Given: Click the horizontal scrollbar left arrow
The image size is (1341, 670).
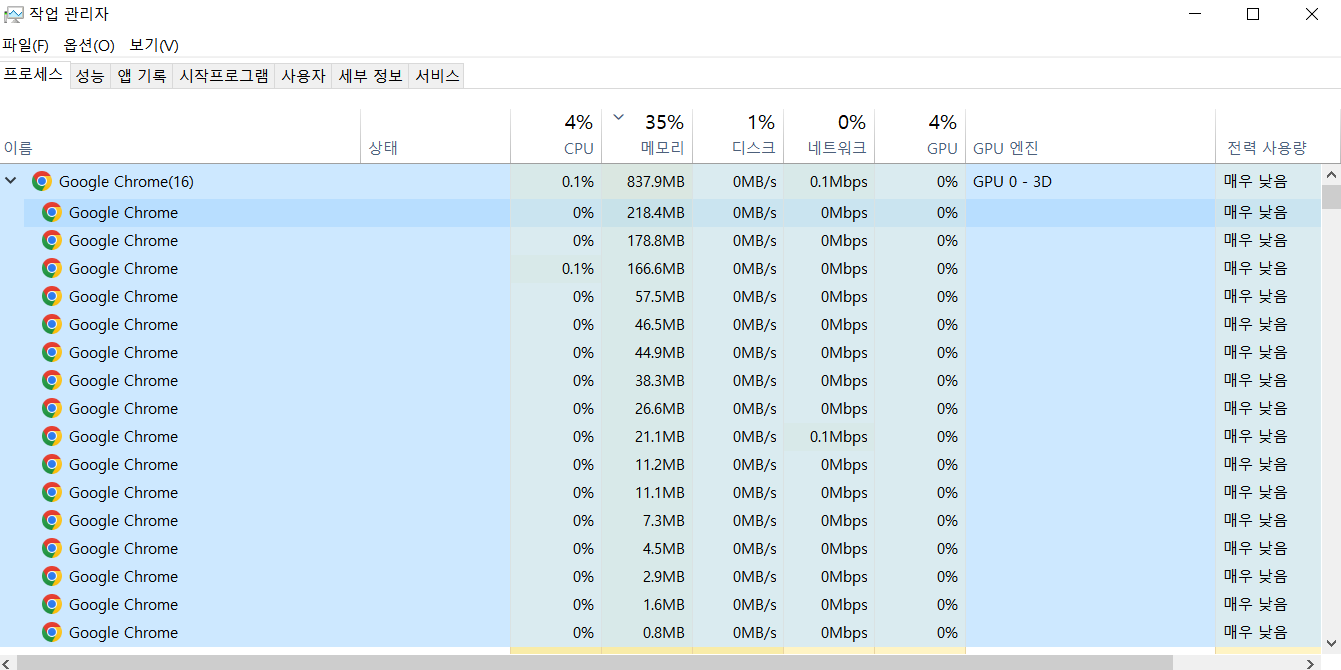Looking at the screenshot, I should 8,662.
